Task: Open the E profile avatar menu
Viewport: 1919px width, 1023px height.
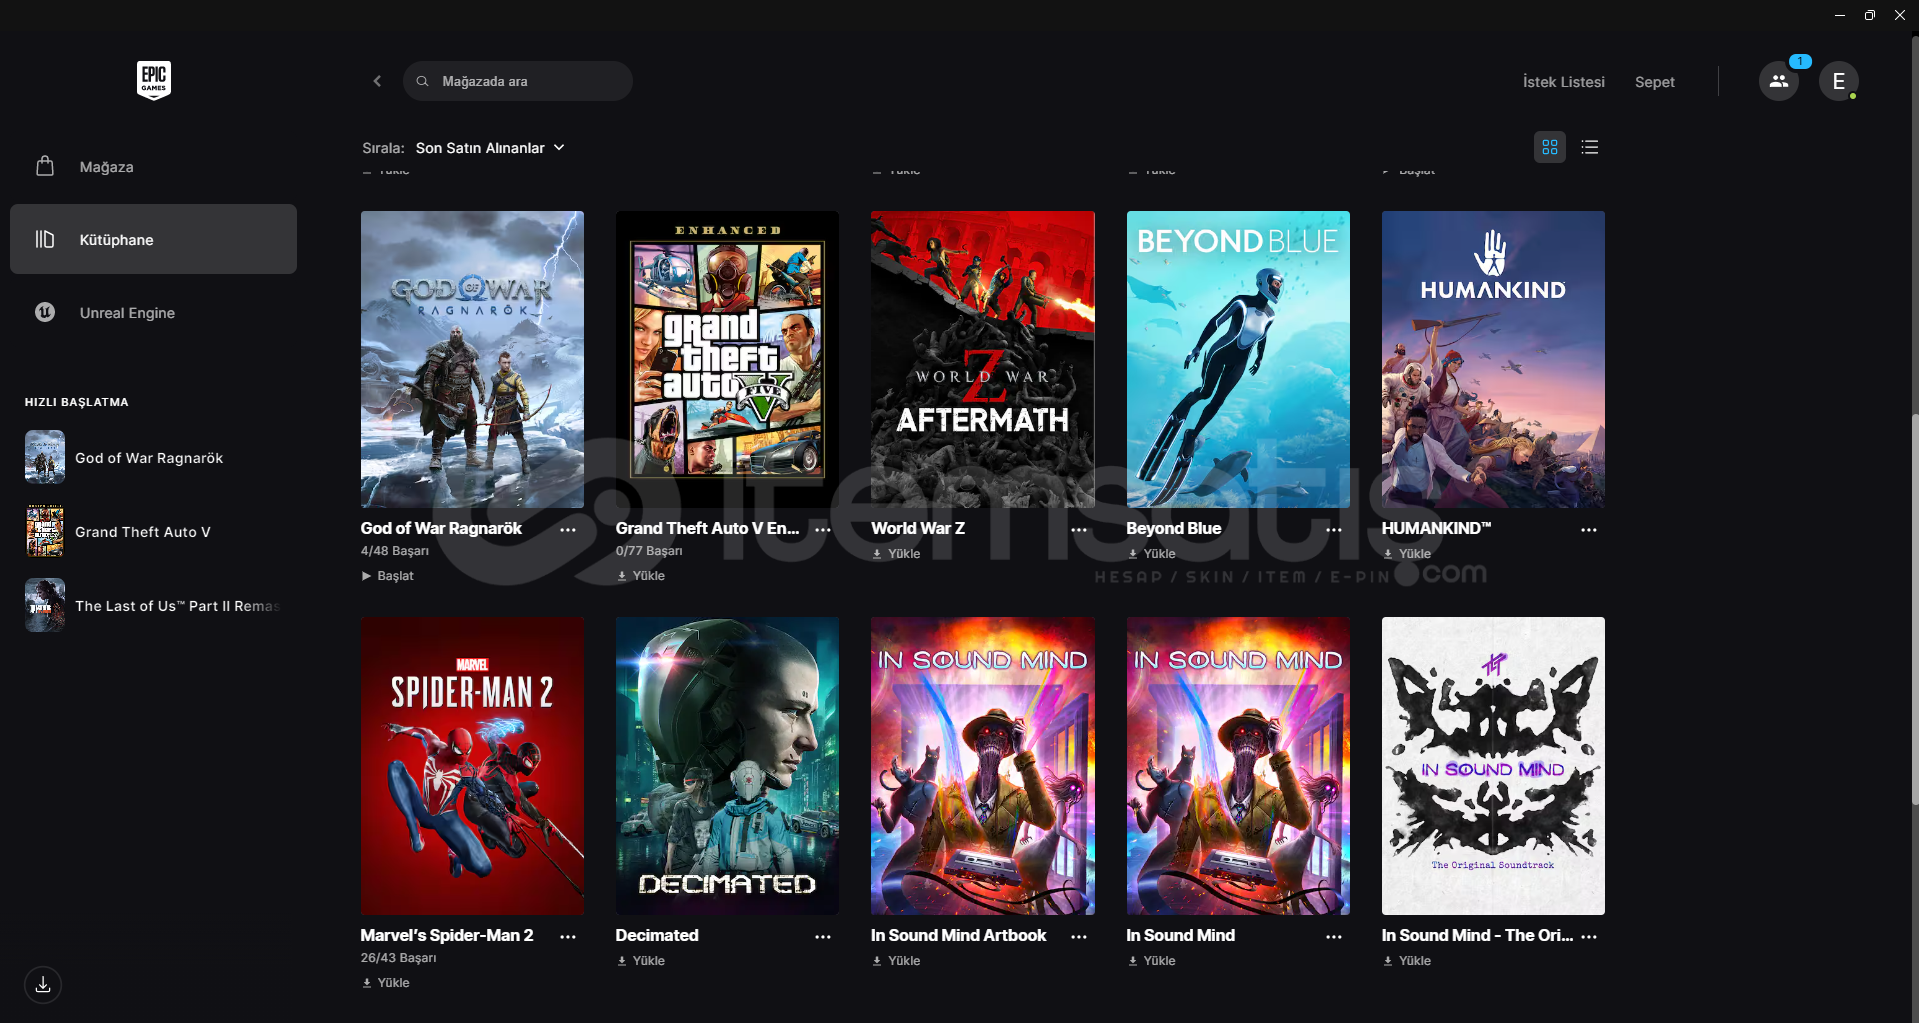Action: coord(1838,81)
